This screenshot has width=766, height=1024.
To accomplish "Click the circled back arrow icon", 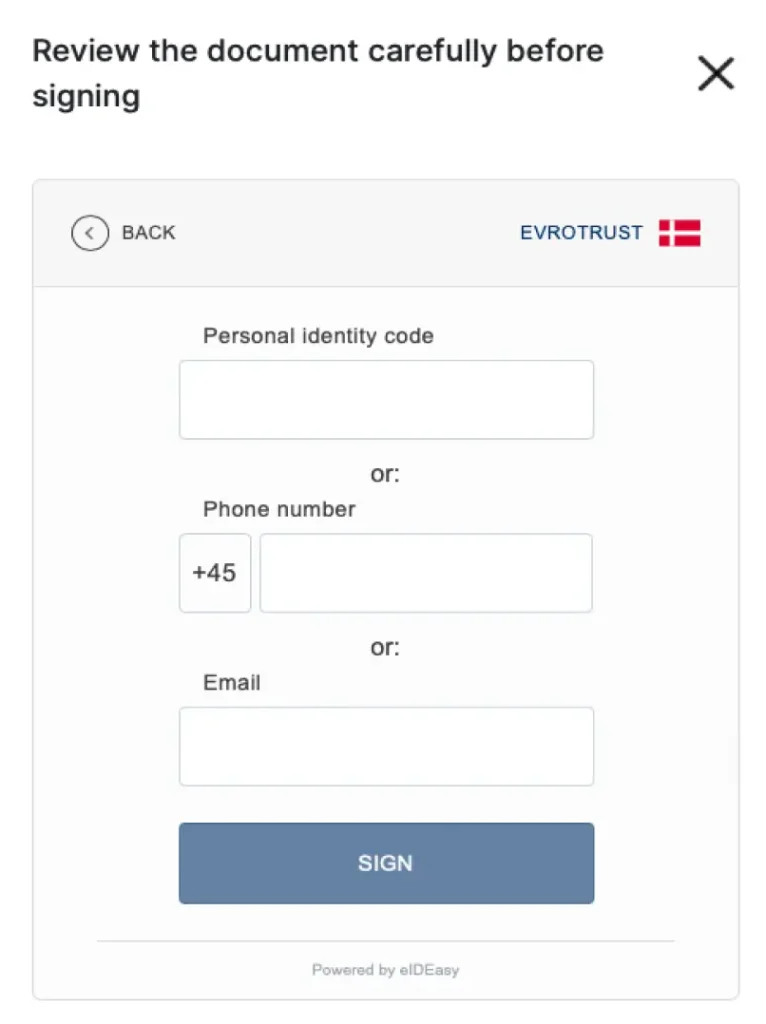I will 90,233.
